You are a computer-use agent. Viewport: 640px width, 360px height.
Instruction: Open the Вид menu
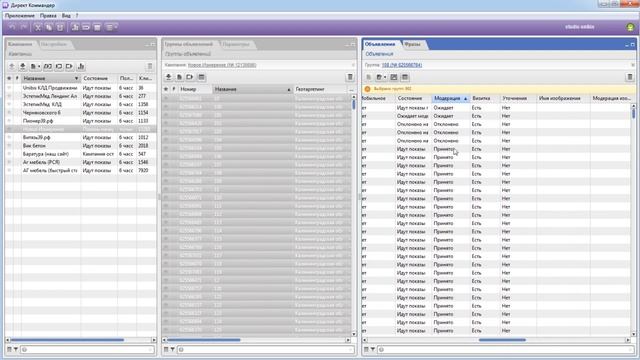[66, 16]
